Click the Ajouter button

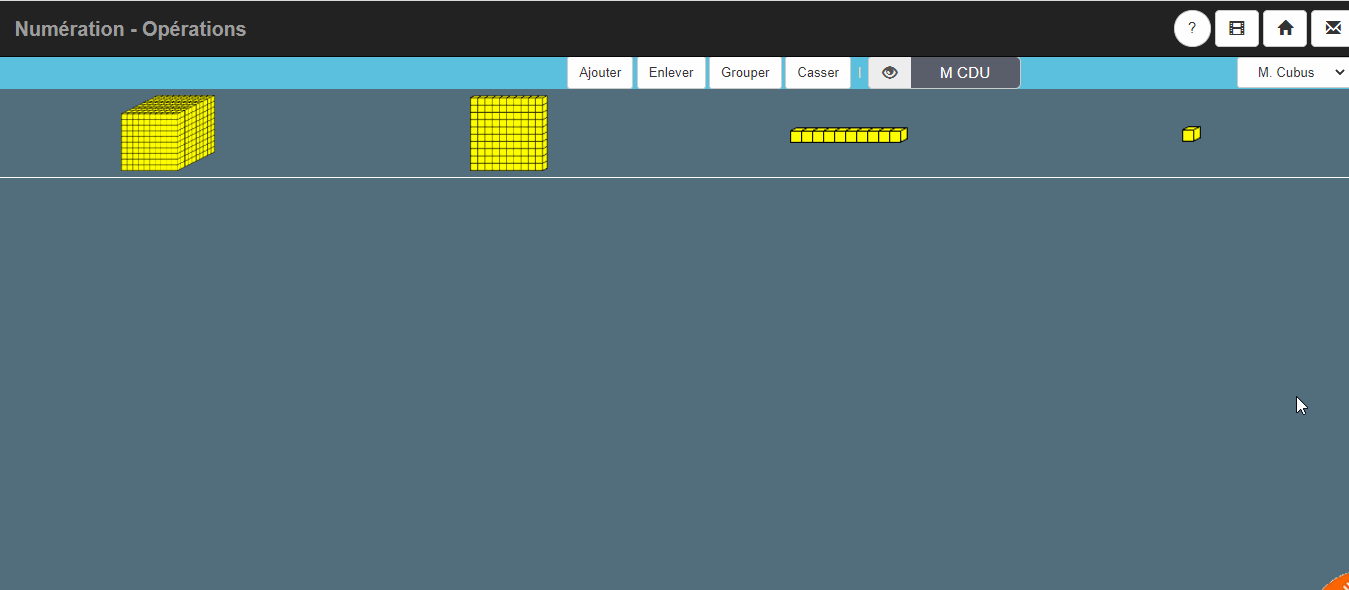point(600,73)
